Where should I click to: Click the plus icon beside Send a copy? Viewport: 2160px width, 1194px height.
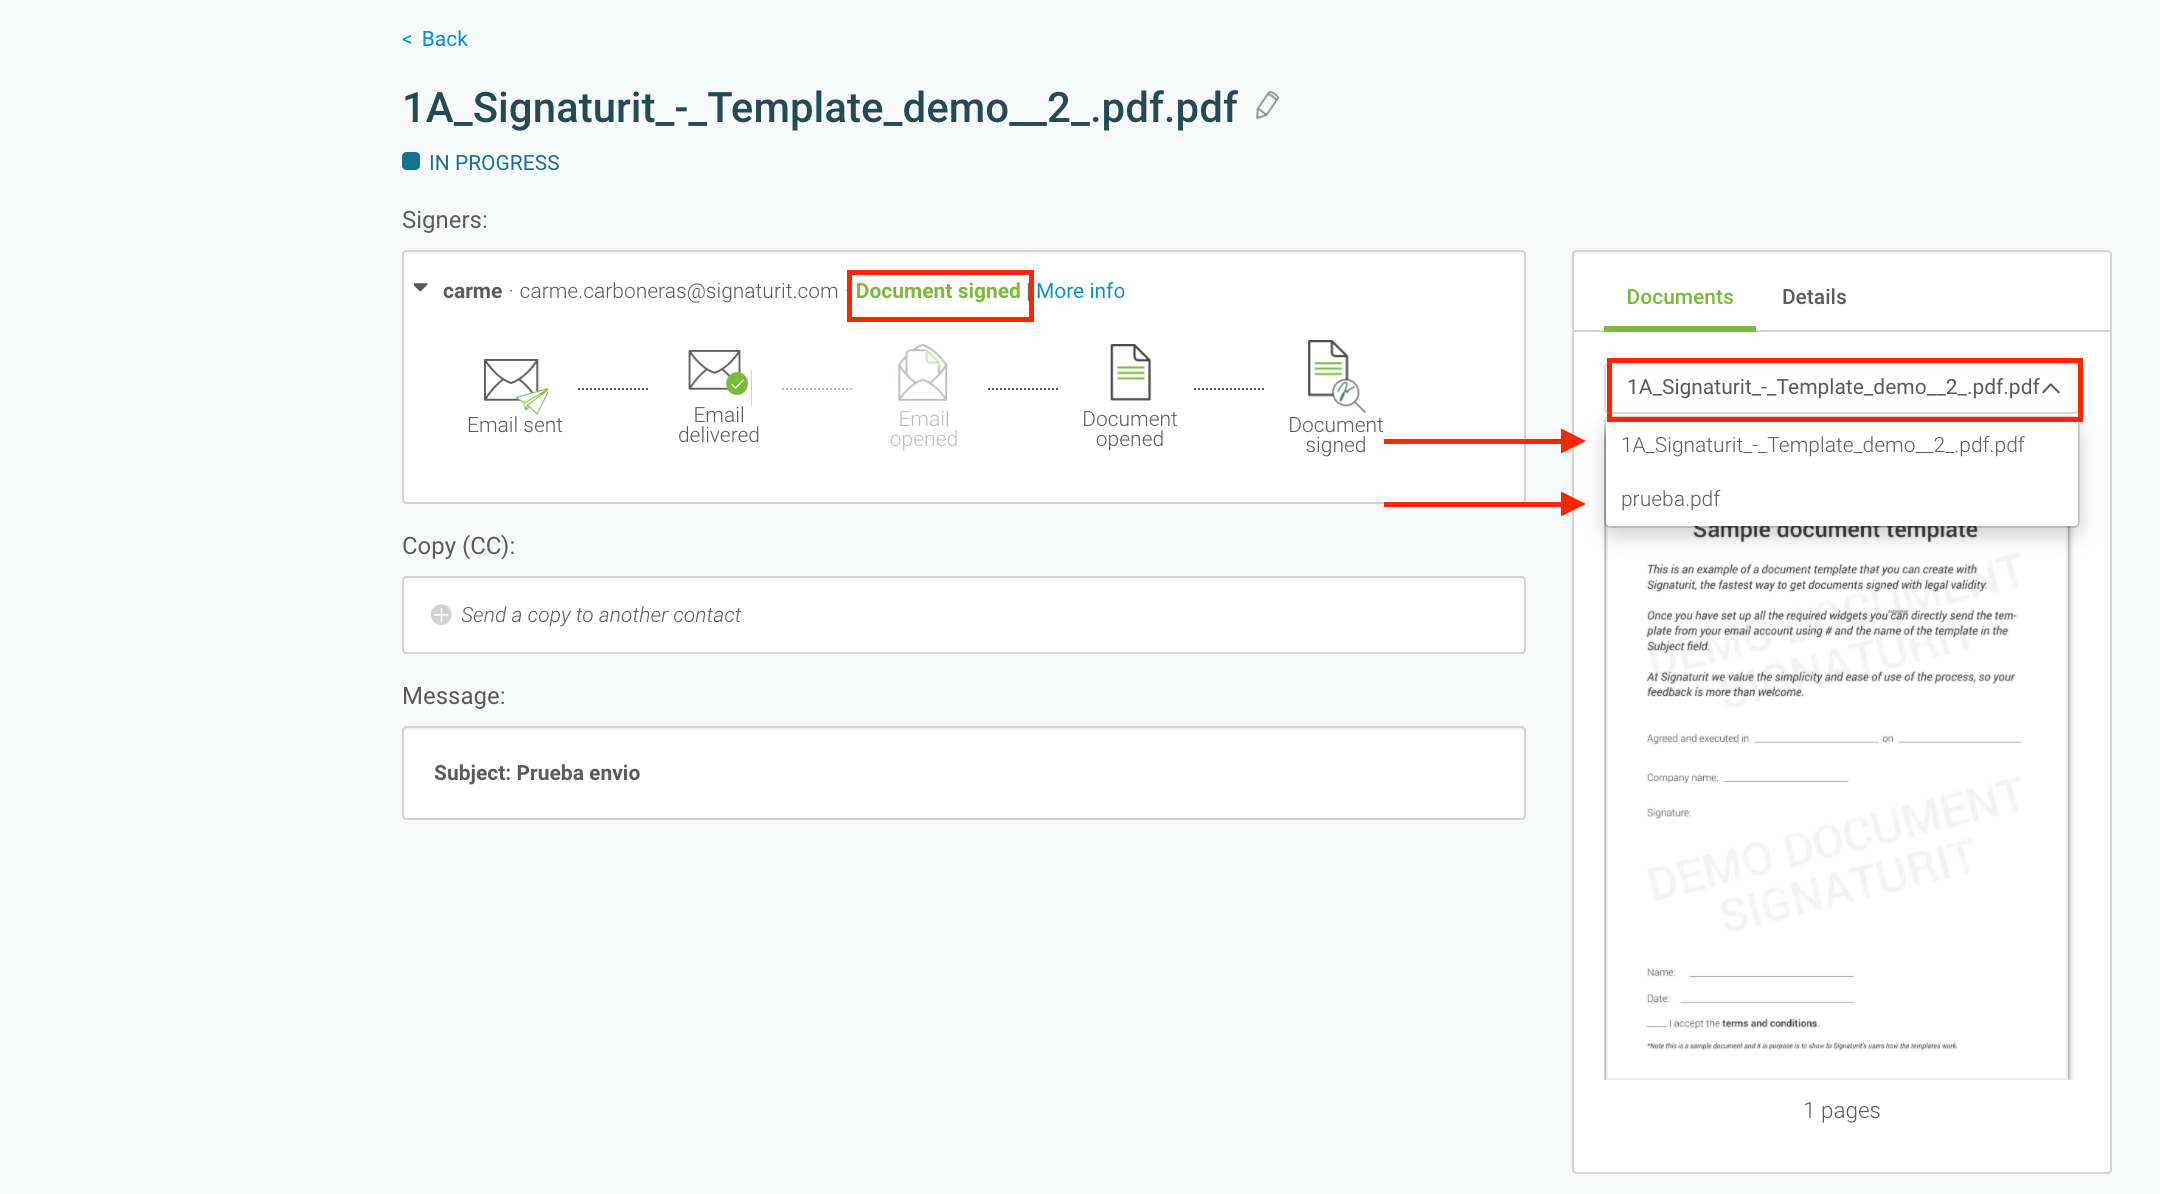click(x=441, y=615)
